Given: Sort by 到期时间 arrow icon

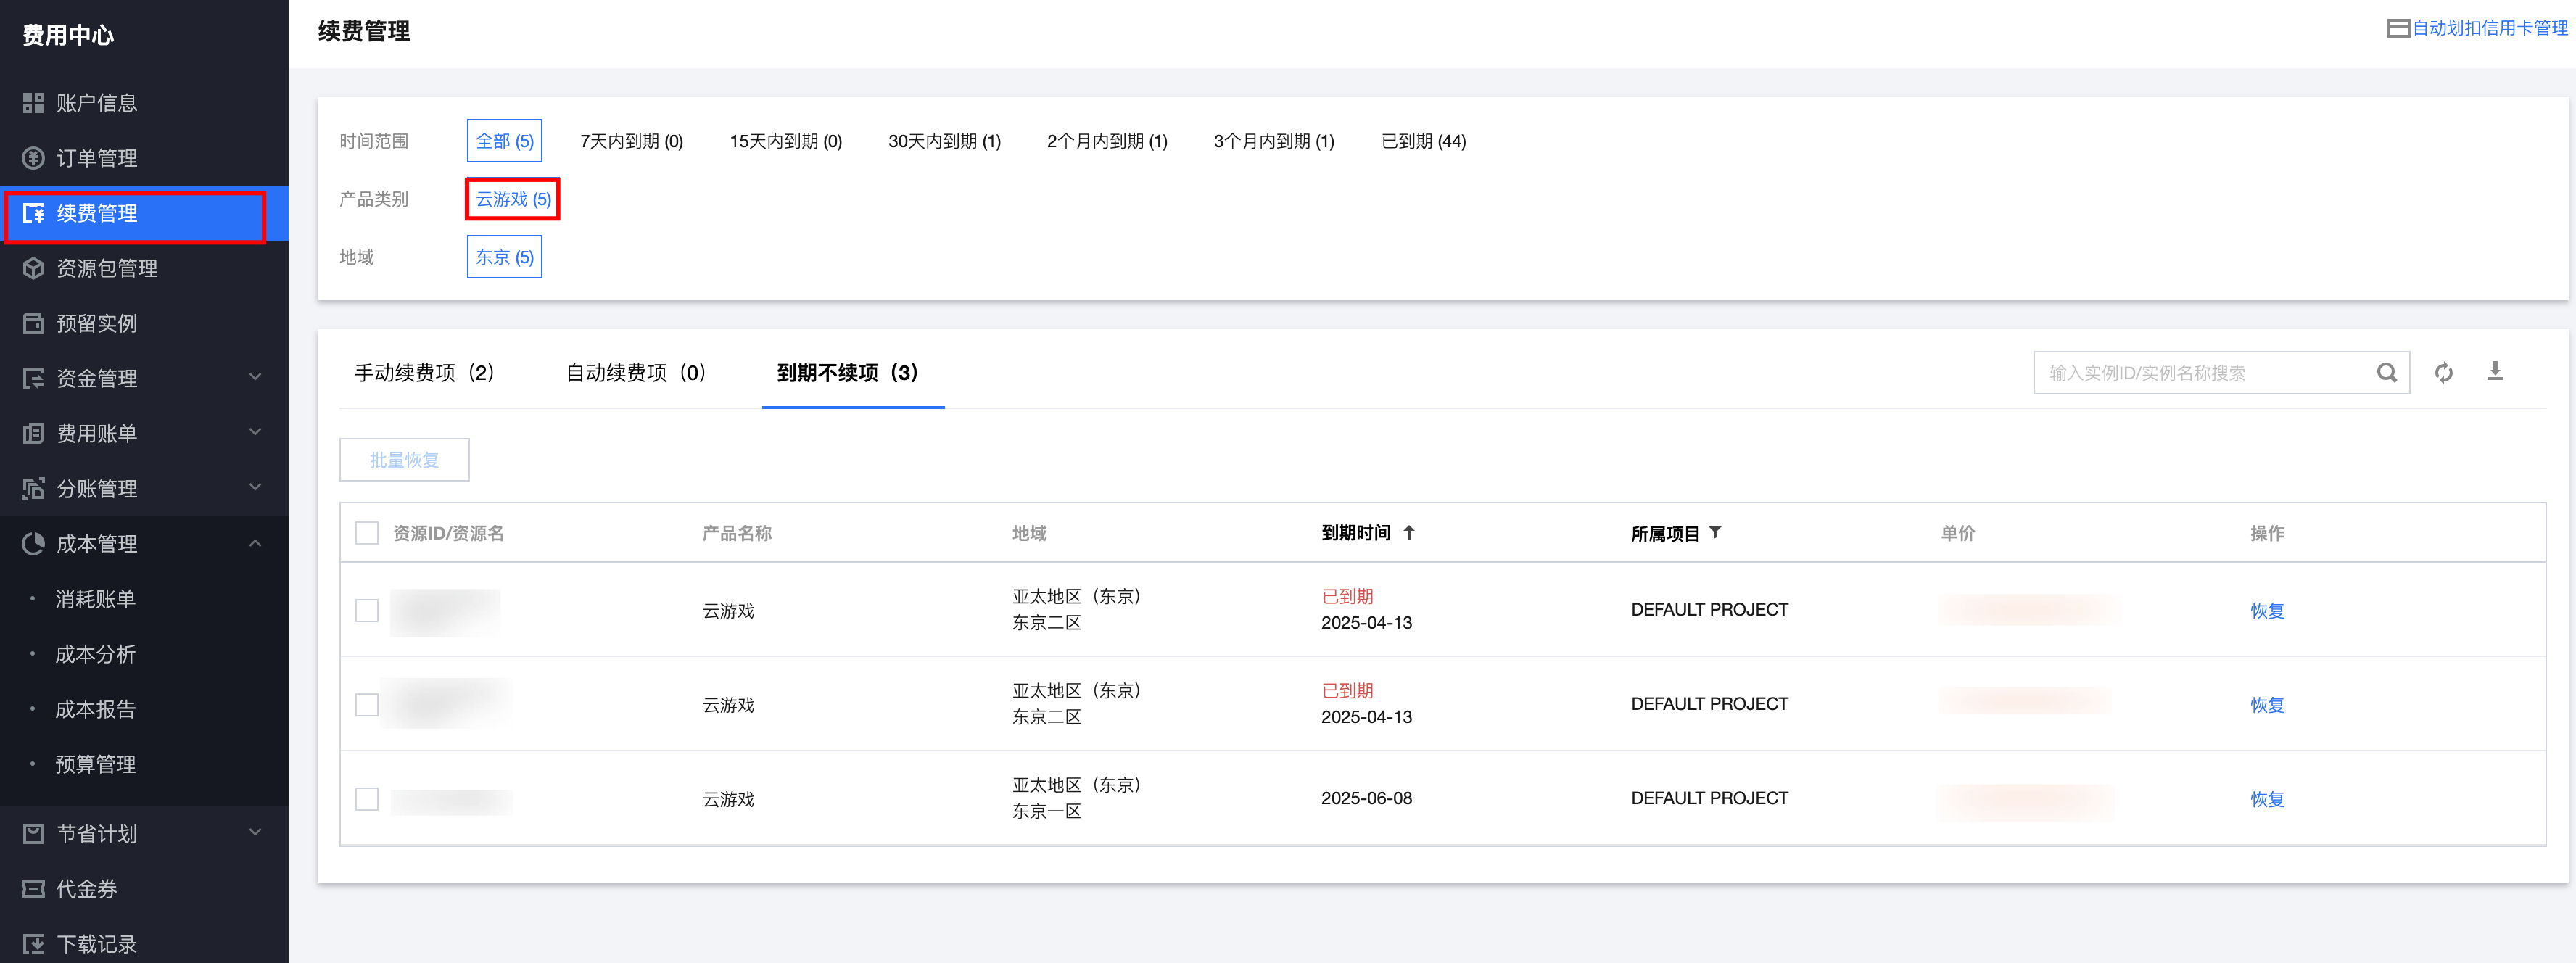Looking at the screenshot, I should pyautogui.click(x=1409, y=532).
